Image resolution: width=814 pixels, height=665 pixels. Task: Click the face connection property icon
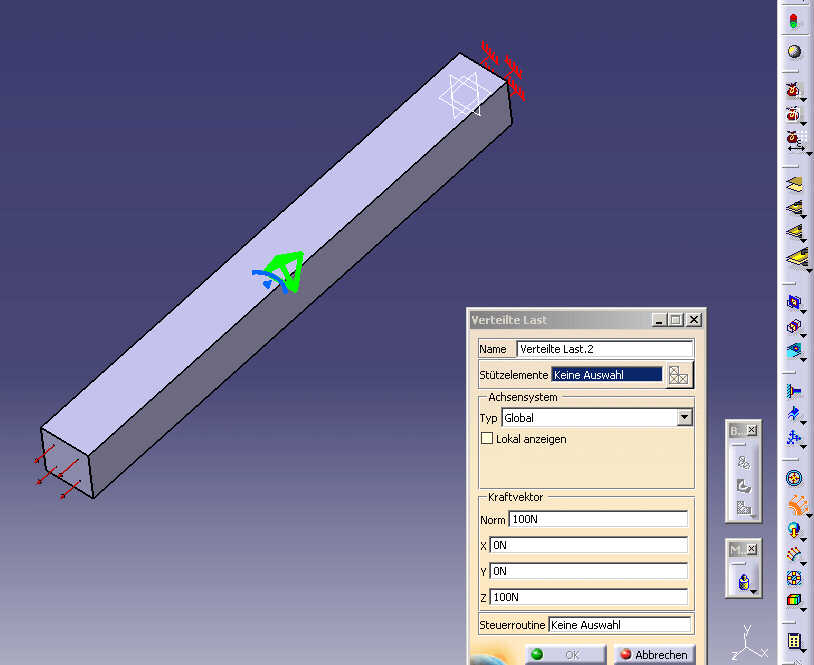[794, 350]
